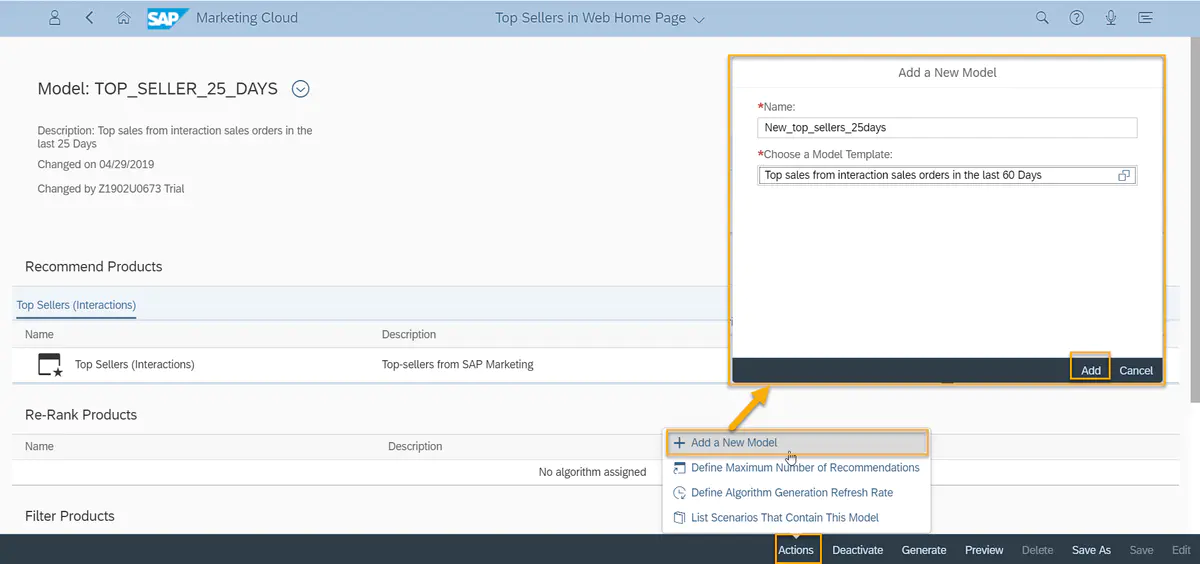Click Name column header in Re-Rank Products table
The image size is (1200, 564).
click(39, 446)
